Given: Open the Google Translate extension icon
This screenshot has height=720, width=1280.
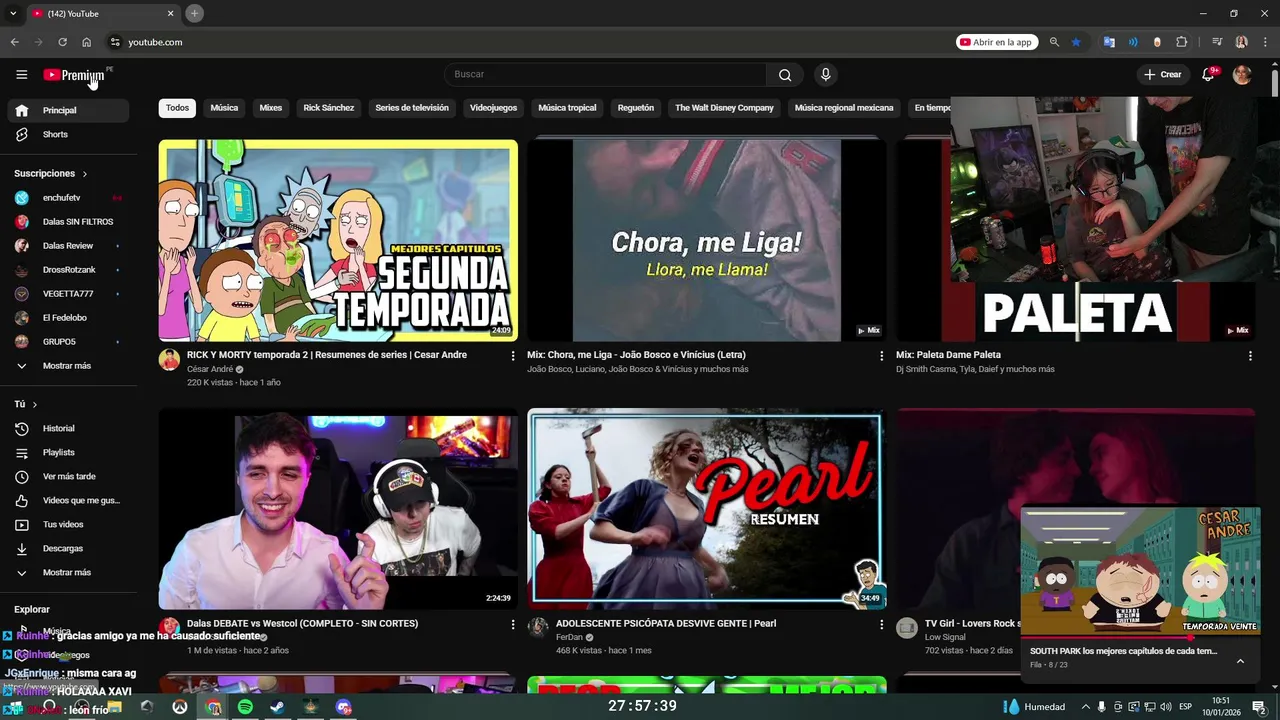Looking at the screenshot, I should (x=1109, y=42).
